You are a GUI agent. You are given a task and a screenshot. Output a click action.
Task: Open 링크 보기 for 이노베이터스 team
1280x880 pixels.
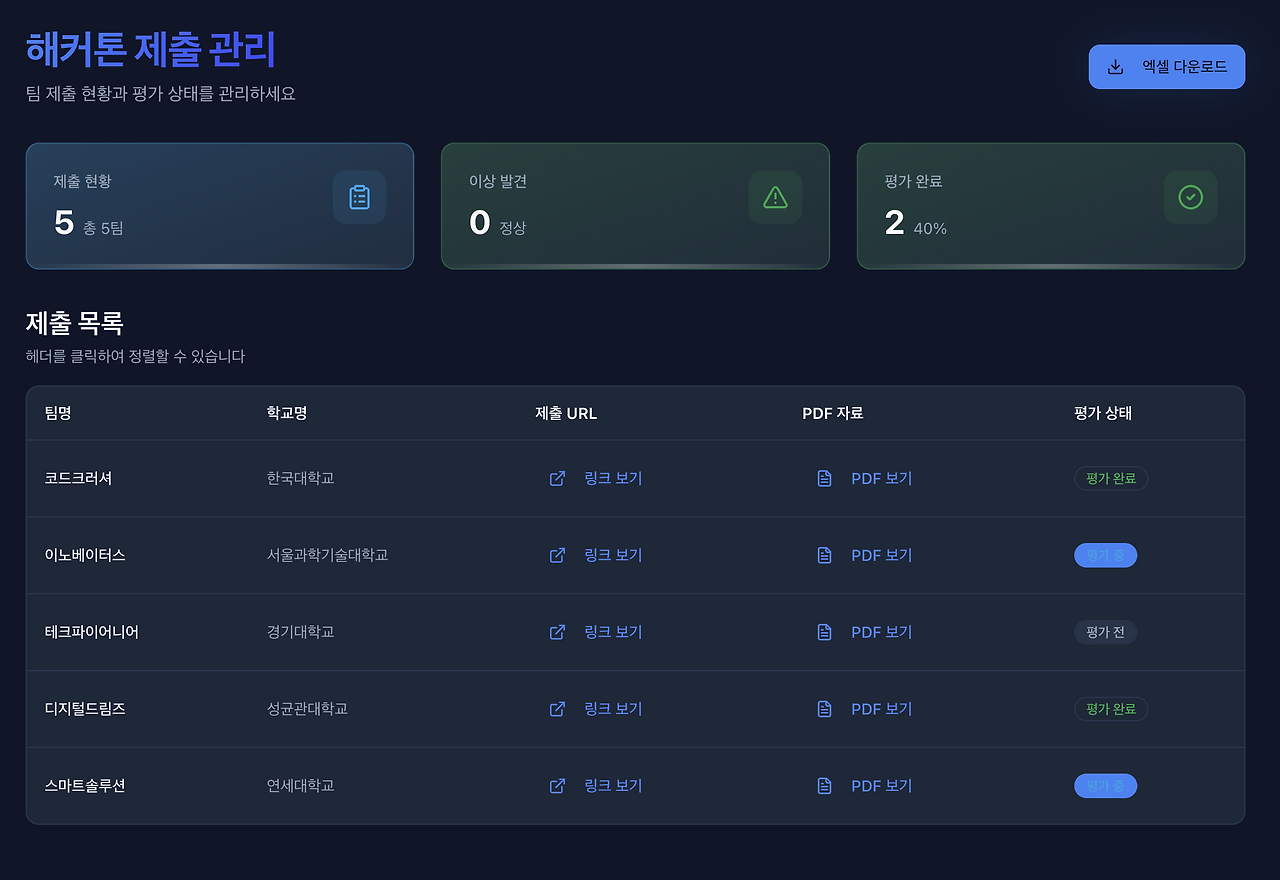click(613, 555)
